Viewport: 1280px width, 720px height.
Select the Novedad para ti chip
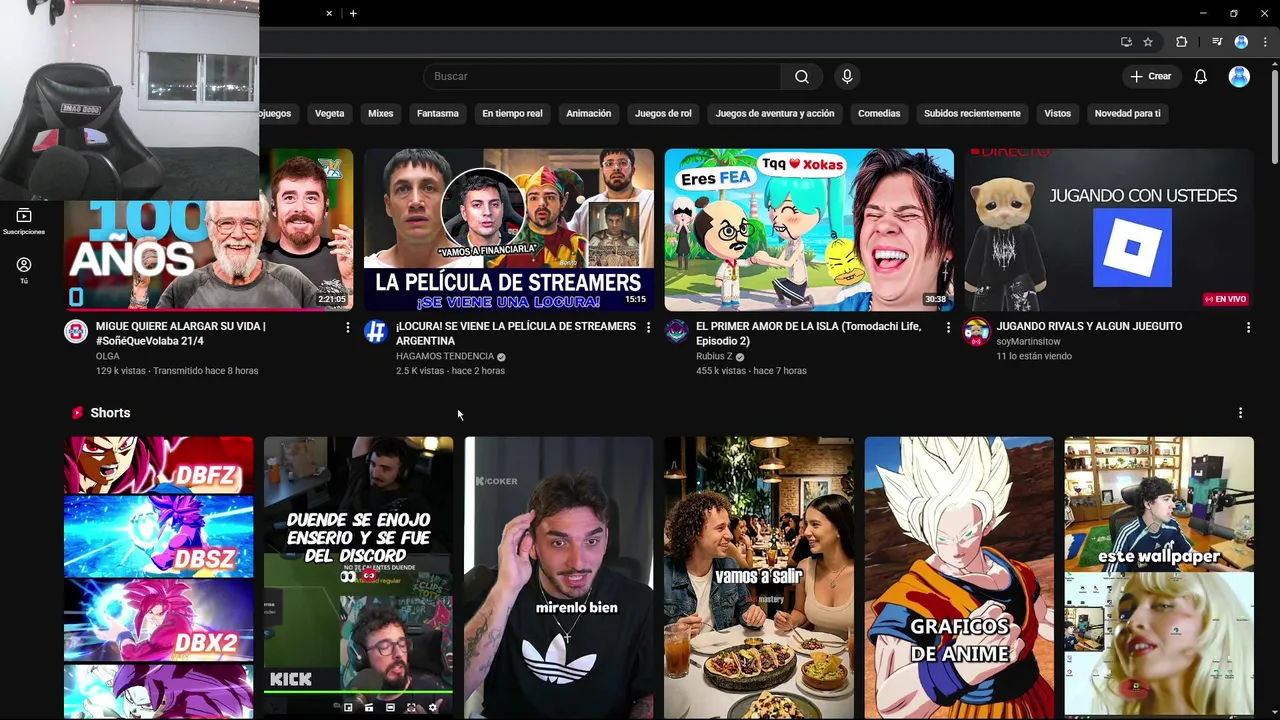pos(1127,114)
